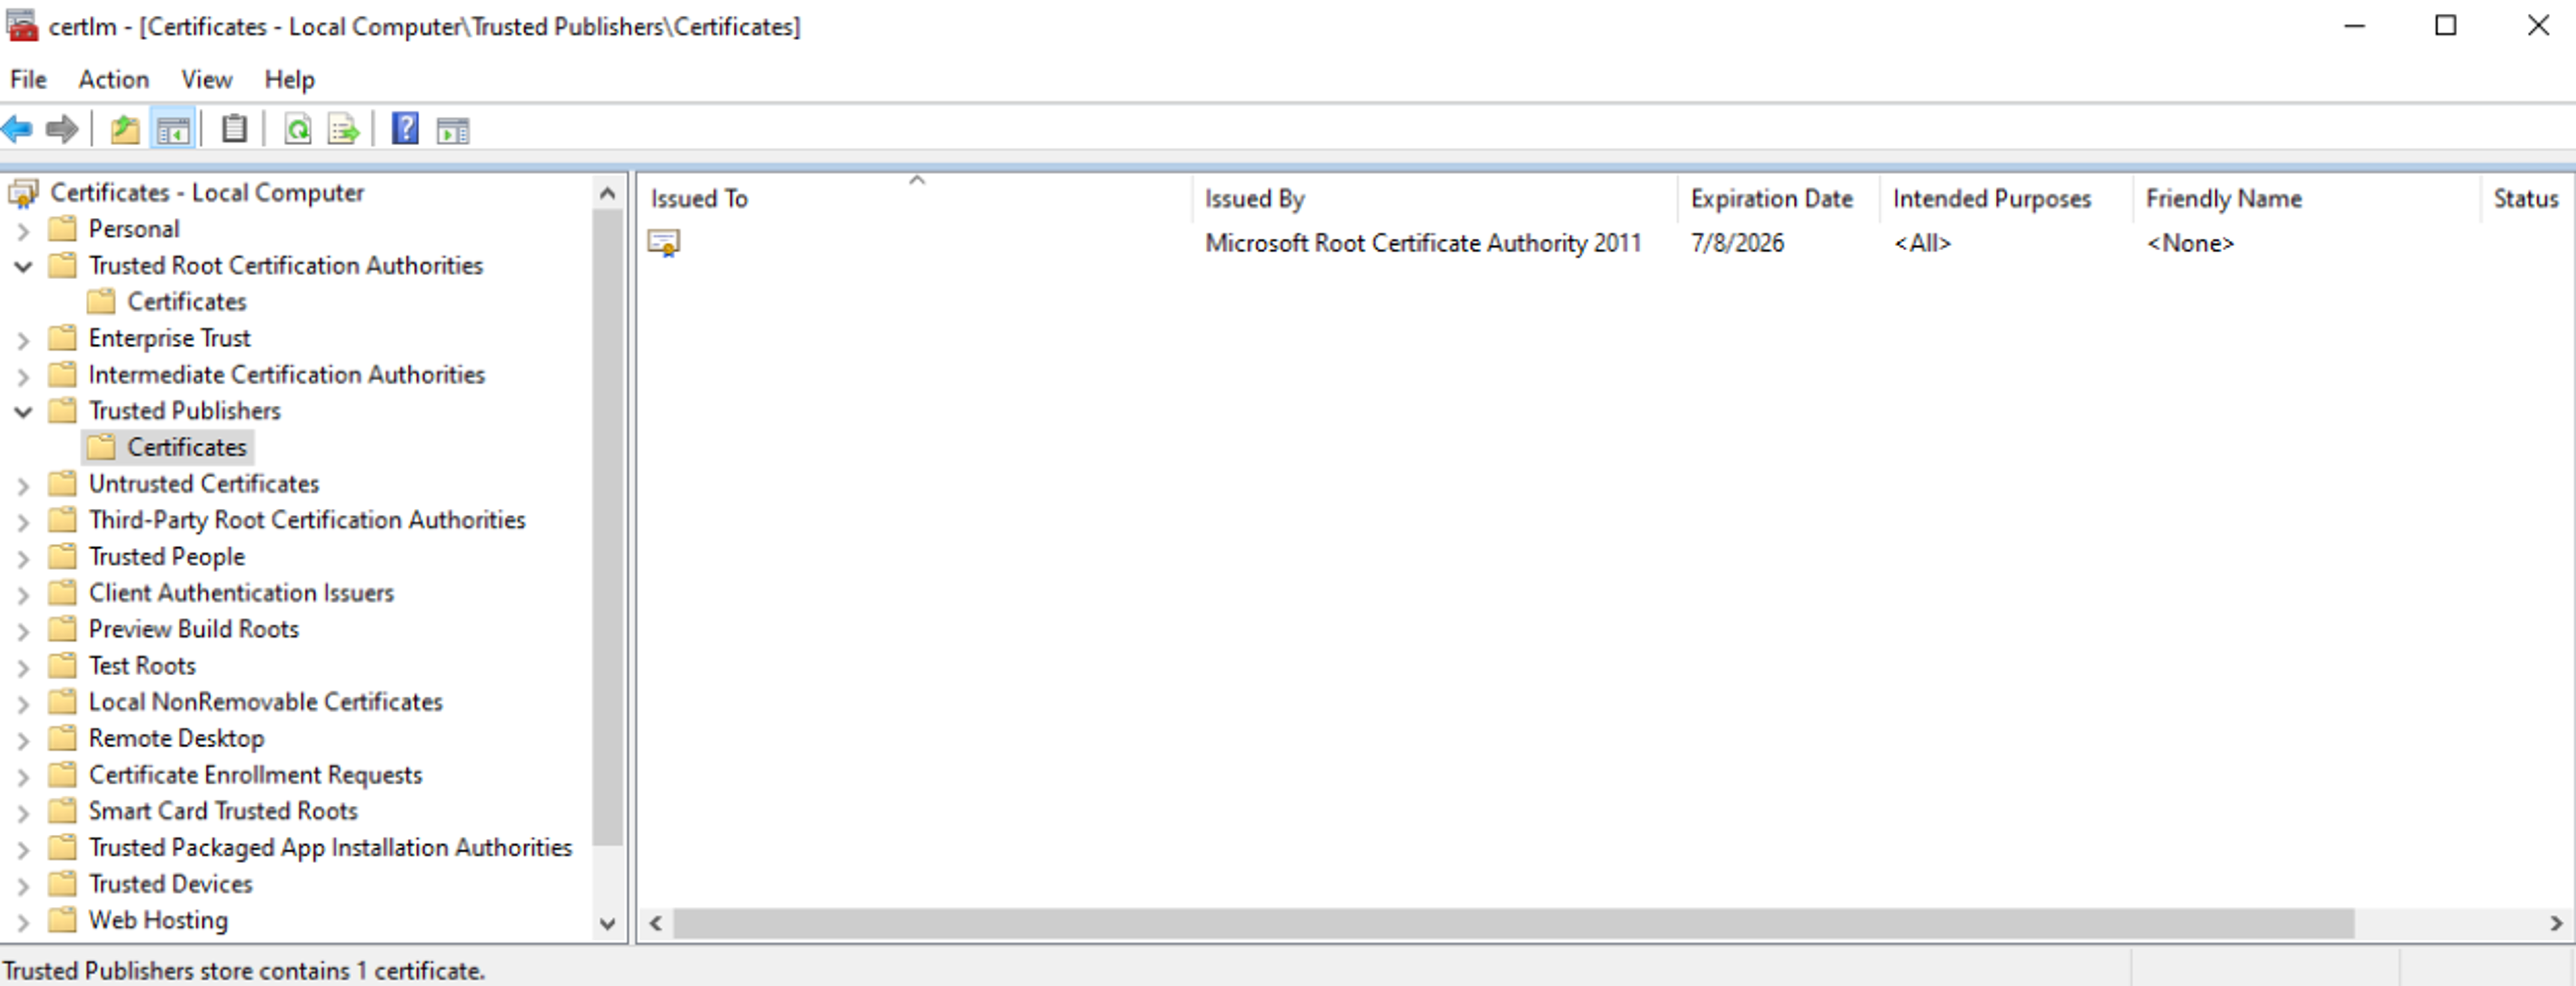Image resolution: width=2576 pixels, height=986 pixels.
Task: Open the File menu
Action: point(28,77)
